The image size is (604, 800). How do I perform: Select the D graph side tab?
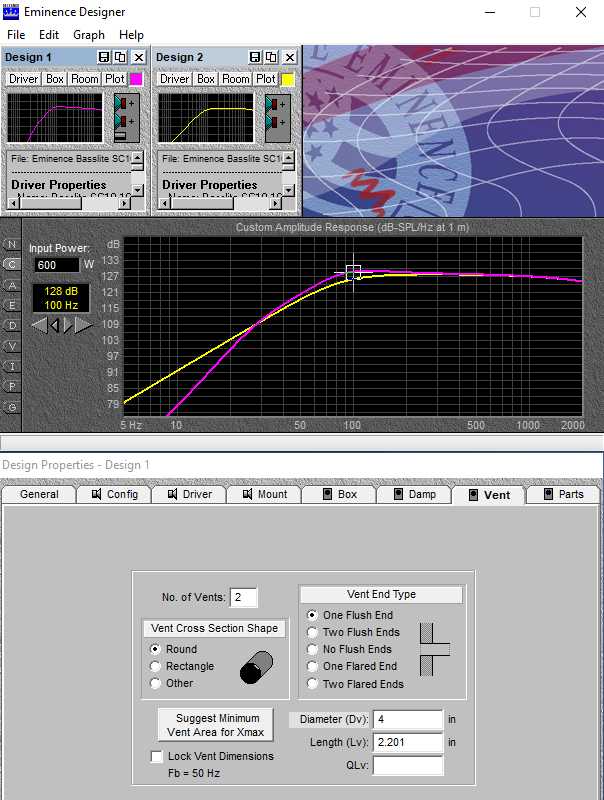12,326
